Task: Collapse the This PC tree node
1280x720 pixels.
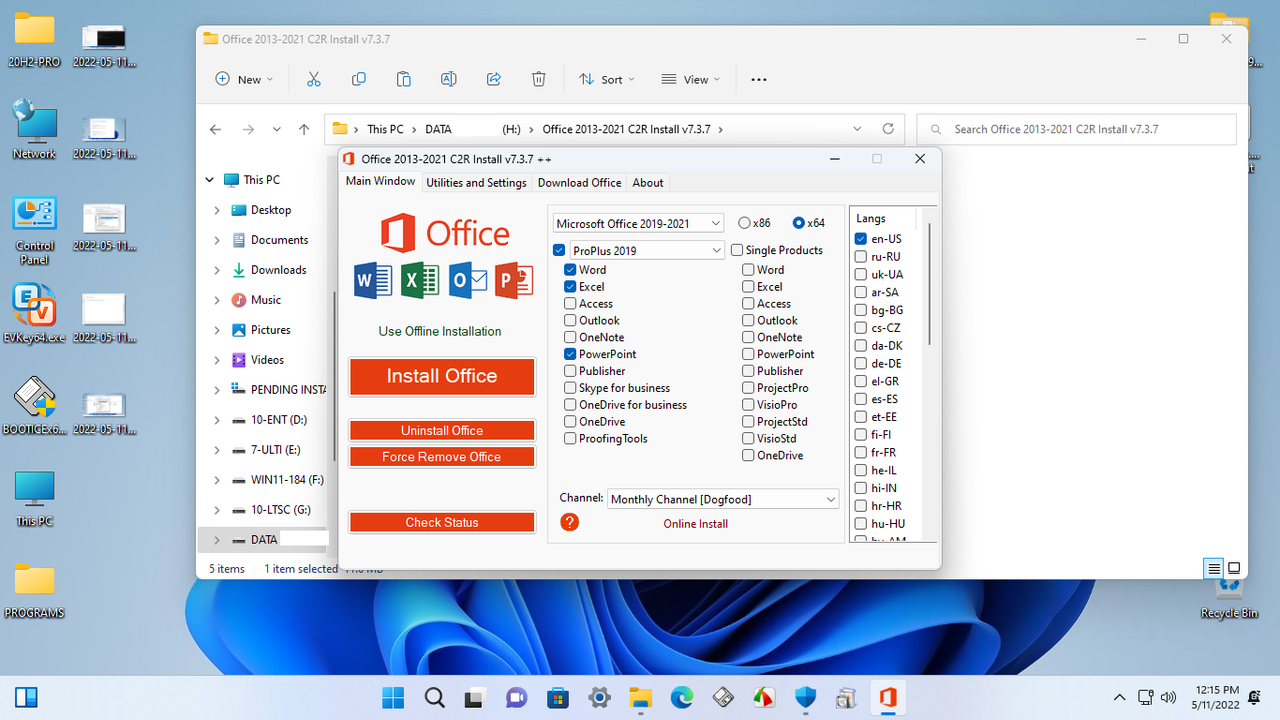Action: (x=210, y=180)
